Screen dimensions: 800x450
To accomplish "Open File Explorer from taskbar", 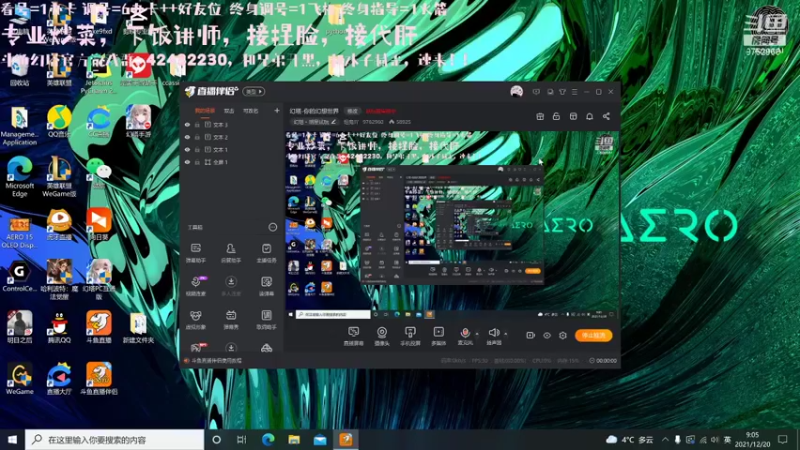I will (294, 440).
